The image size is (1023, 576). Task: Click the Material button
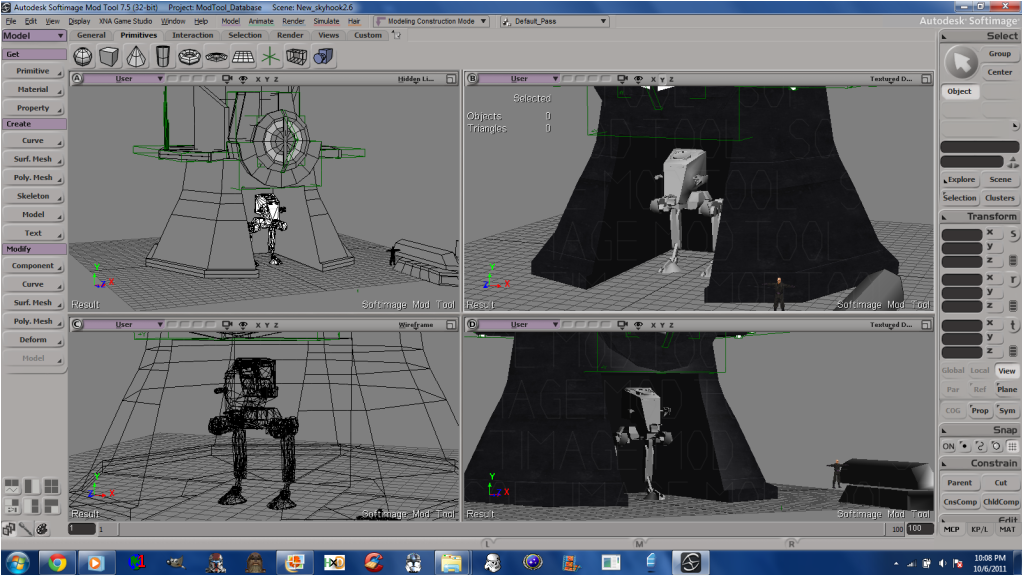coord(33,89)
